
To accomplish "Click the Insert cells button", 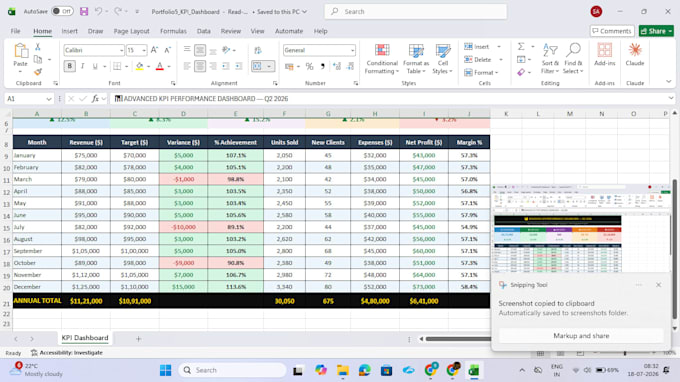I will point(477,46).
